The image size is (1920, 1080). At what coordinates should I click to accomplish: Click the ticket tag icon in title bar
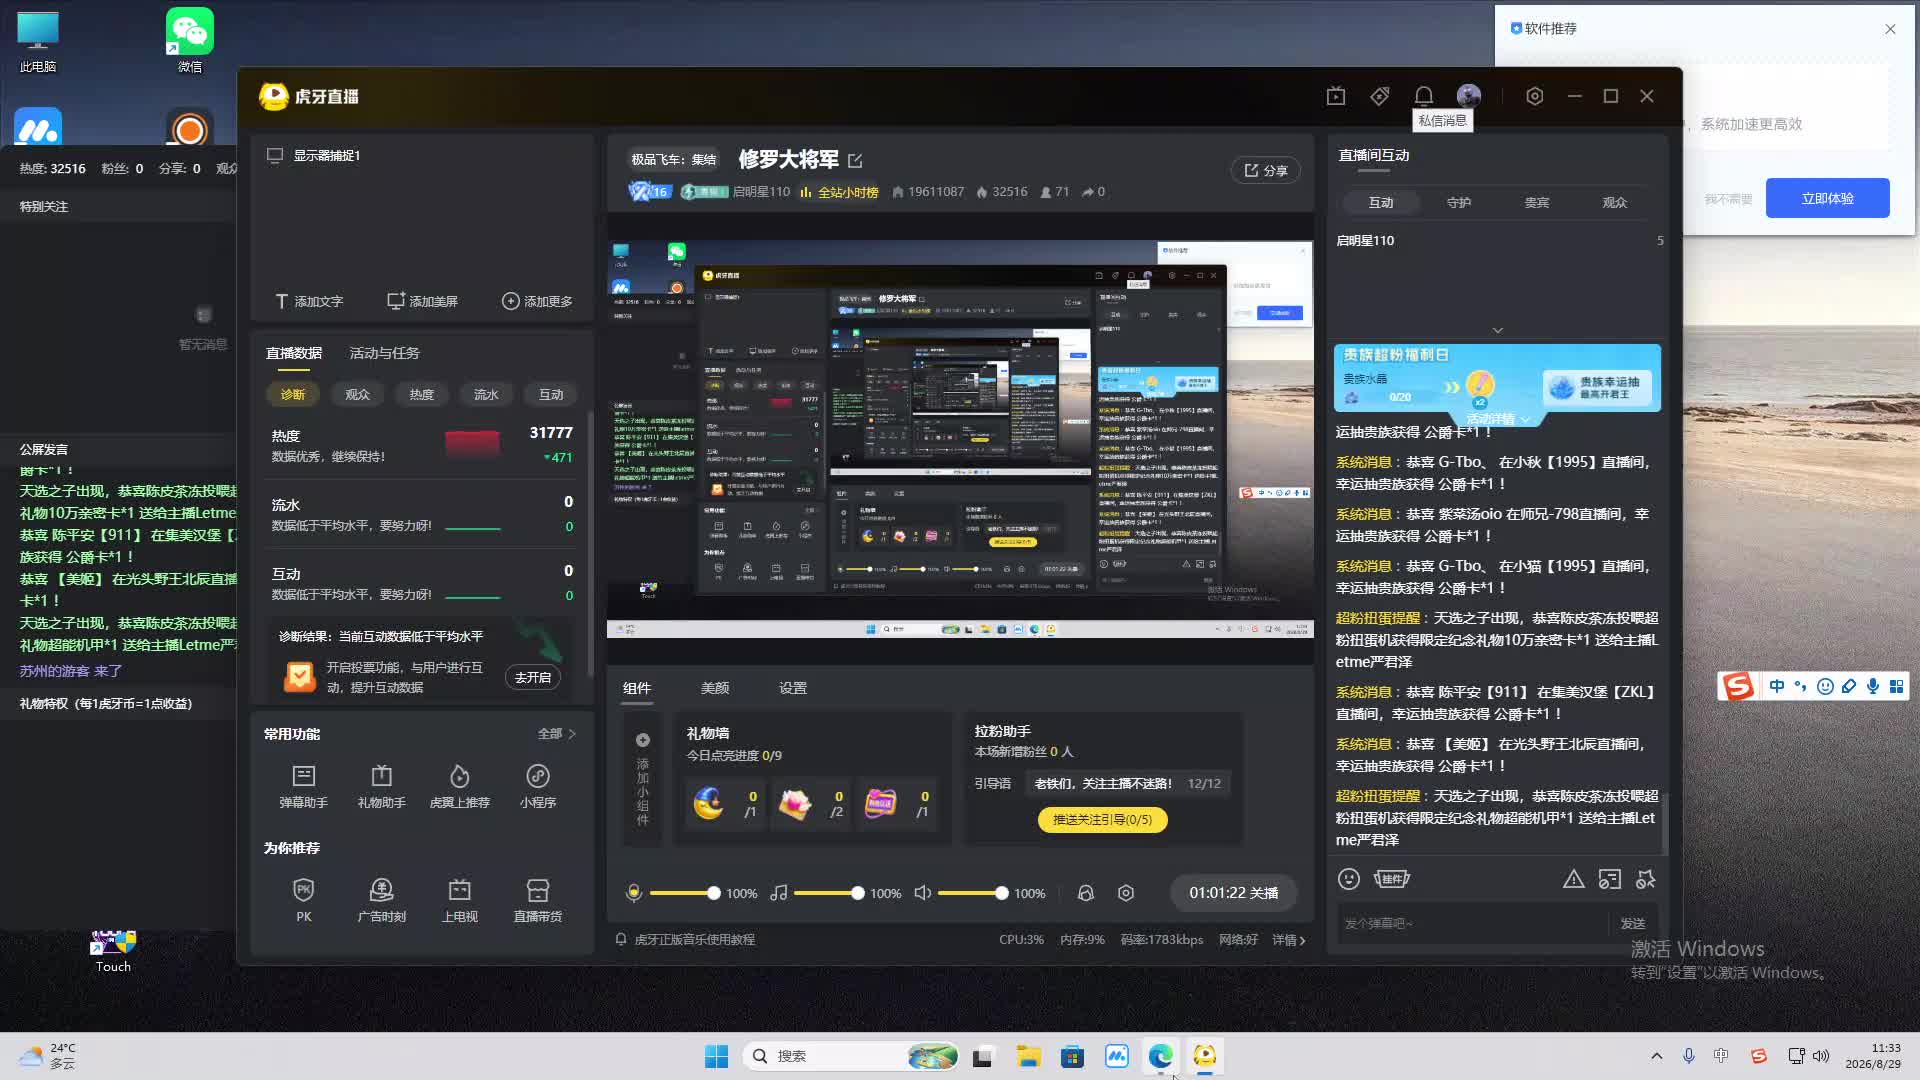[x=1380, y=96]
